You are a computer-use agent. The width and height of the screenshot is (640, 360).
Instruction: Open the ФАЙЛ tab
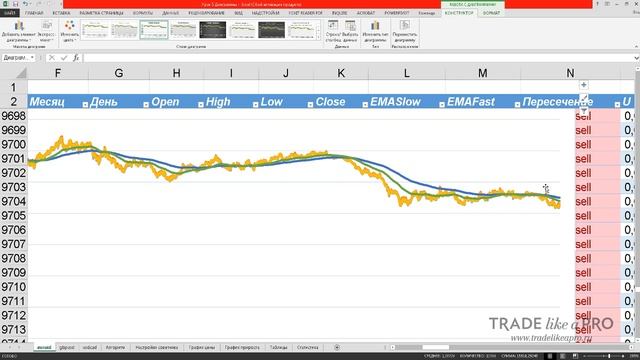pos(9,13)
